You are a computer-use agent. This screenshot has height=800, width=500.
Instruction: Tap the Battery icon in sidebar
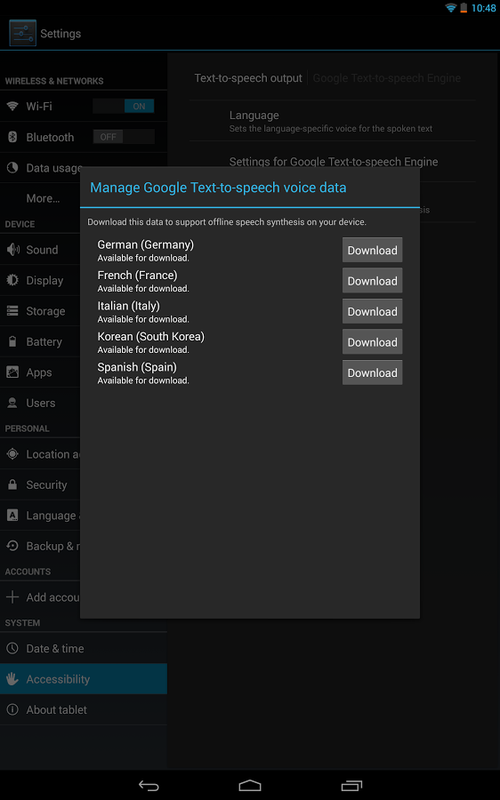click(x=12, y=341)
